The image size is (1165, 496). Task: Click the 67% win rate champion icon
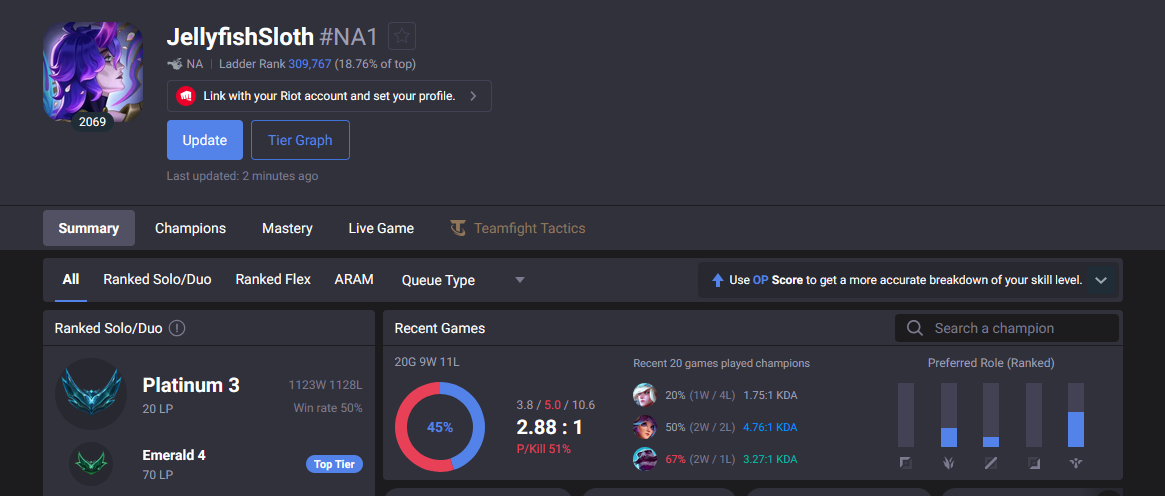tap(645, 459)
